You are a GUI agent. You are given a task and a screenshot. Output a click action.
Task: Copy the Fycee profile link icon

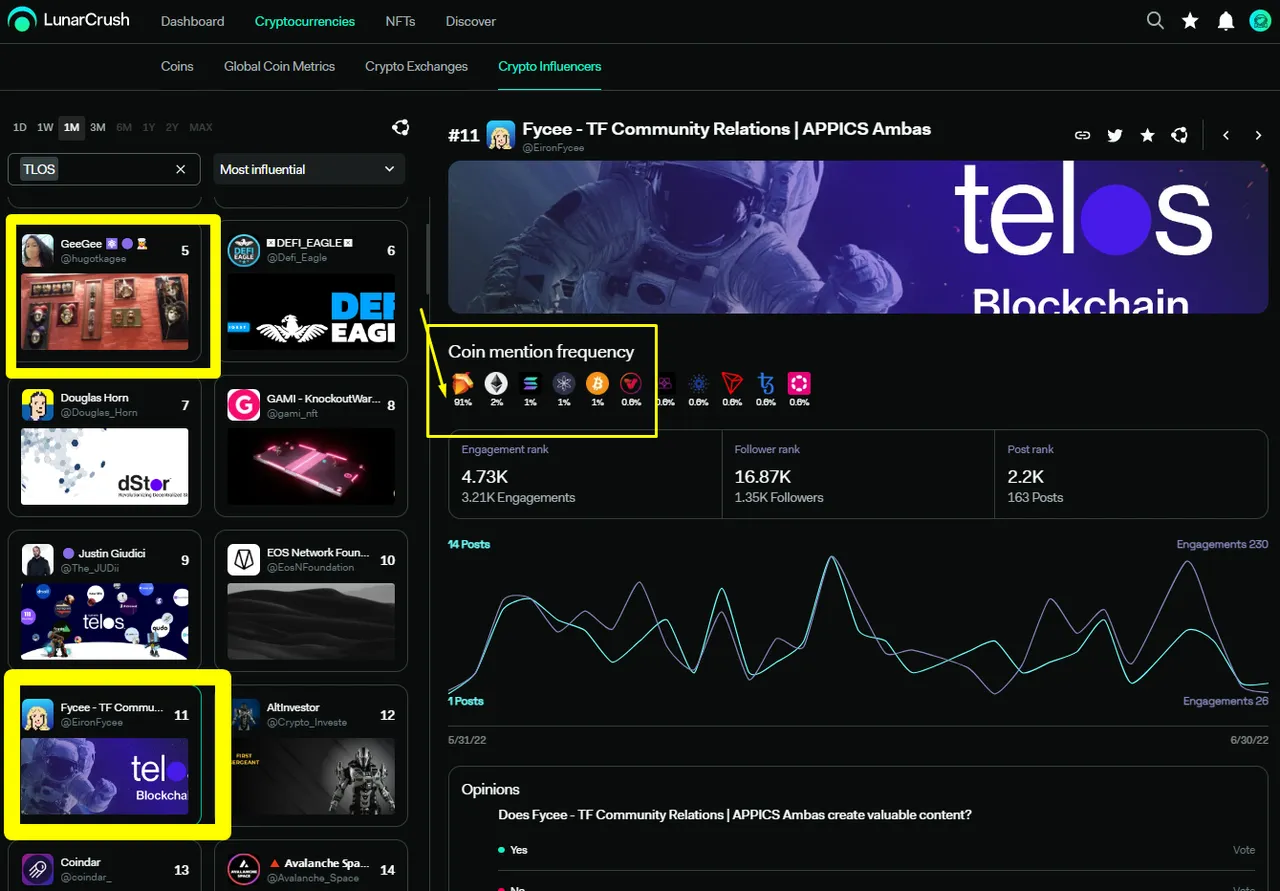[1082, 135]
